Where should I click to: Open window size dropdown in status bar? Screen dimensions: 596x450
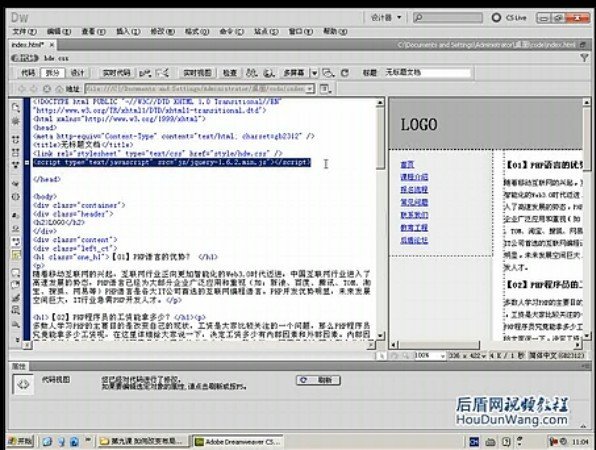click(x=467, y=355)
